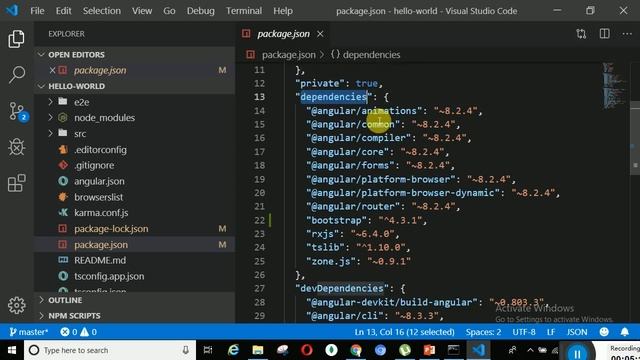This screenshot has height=360, width=640.
Task: Open File Explorer from taskbar
Action: click(x=258, y=350)
